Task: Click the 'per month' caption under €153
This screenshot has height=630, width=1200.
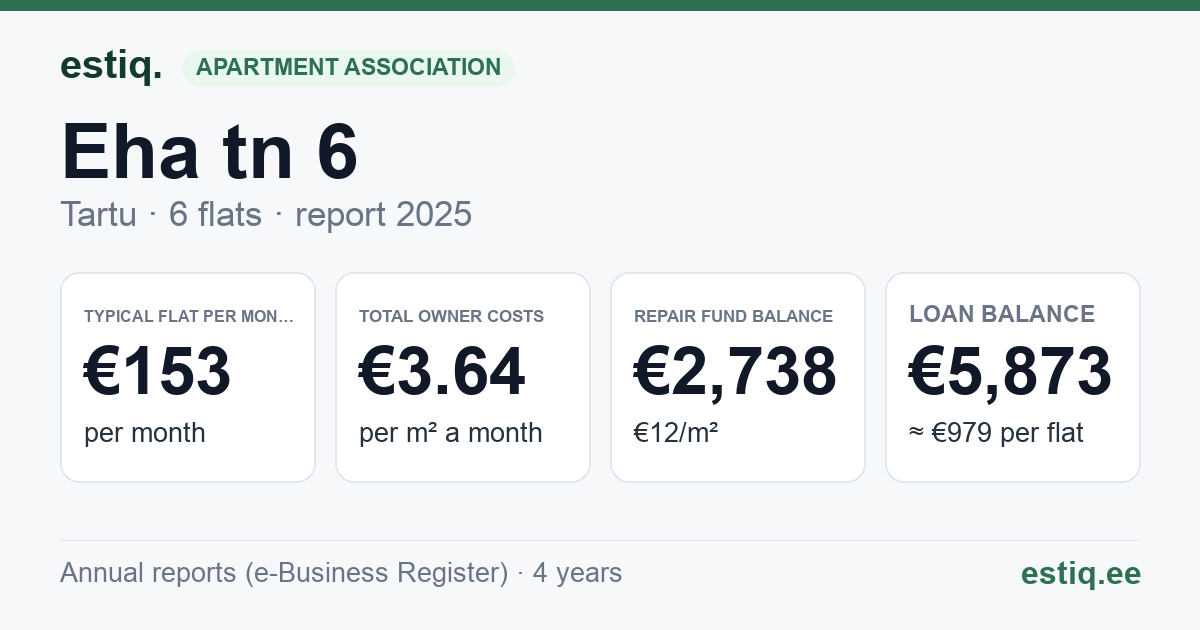Action: (x=145, y=433)
